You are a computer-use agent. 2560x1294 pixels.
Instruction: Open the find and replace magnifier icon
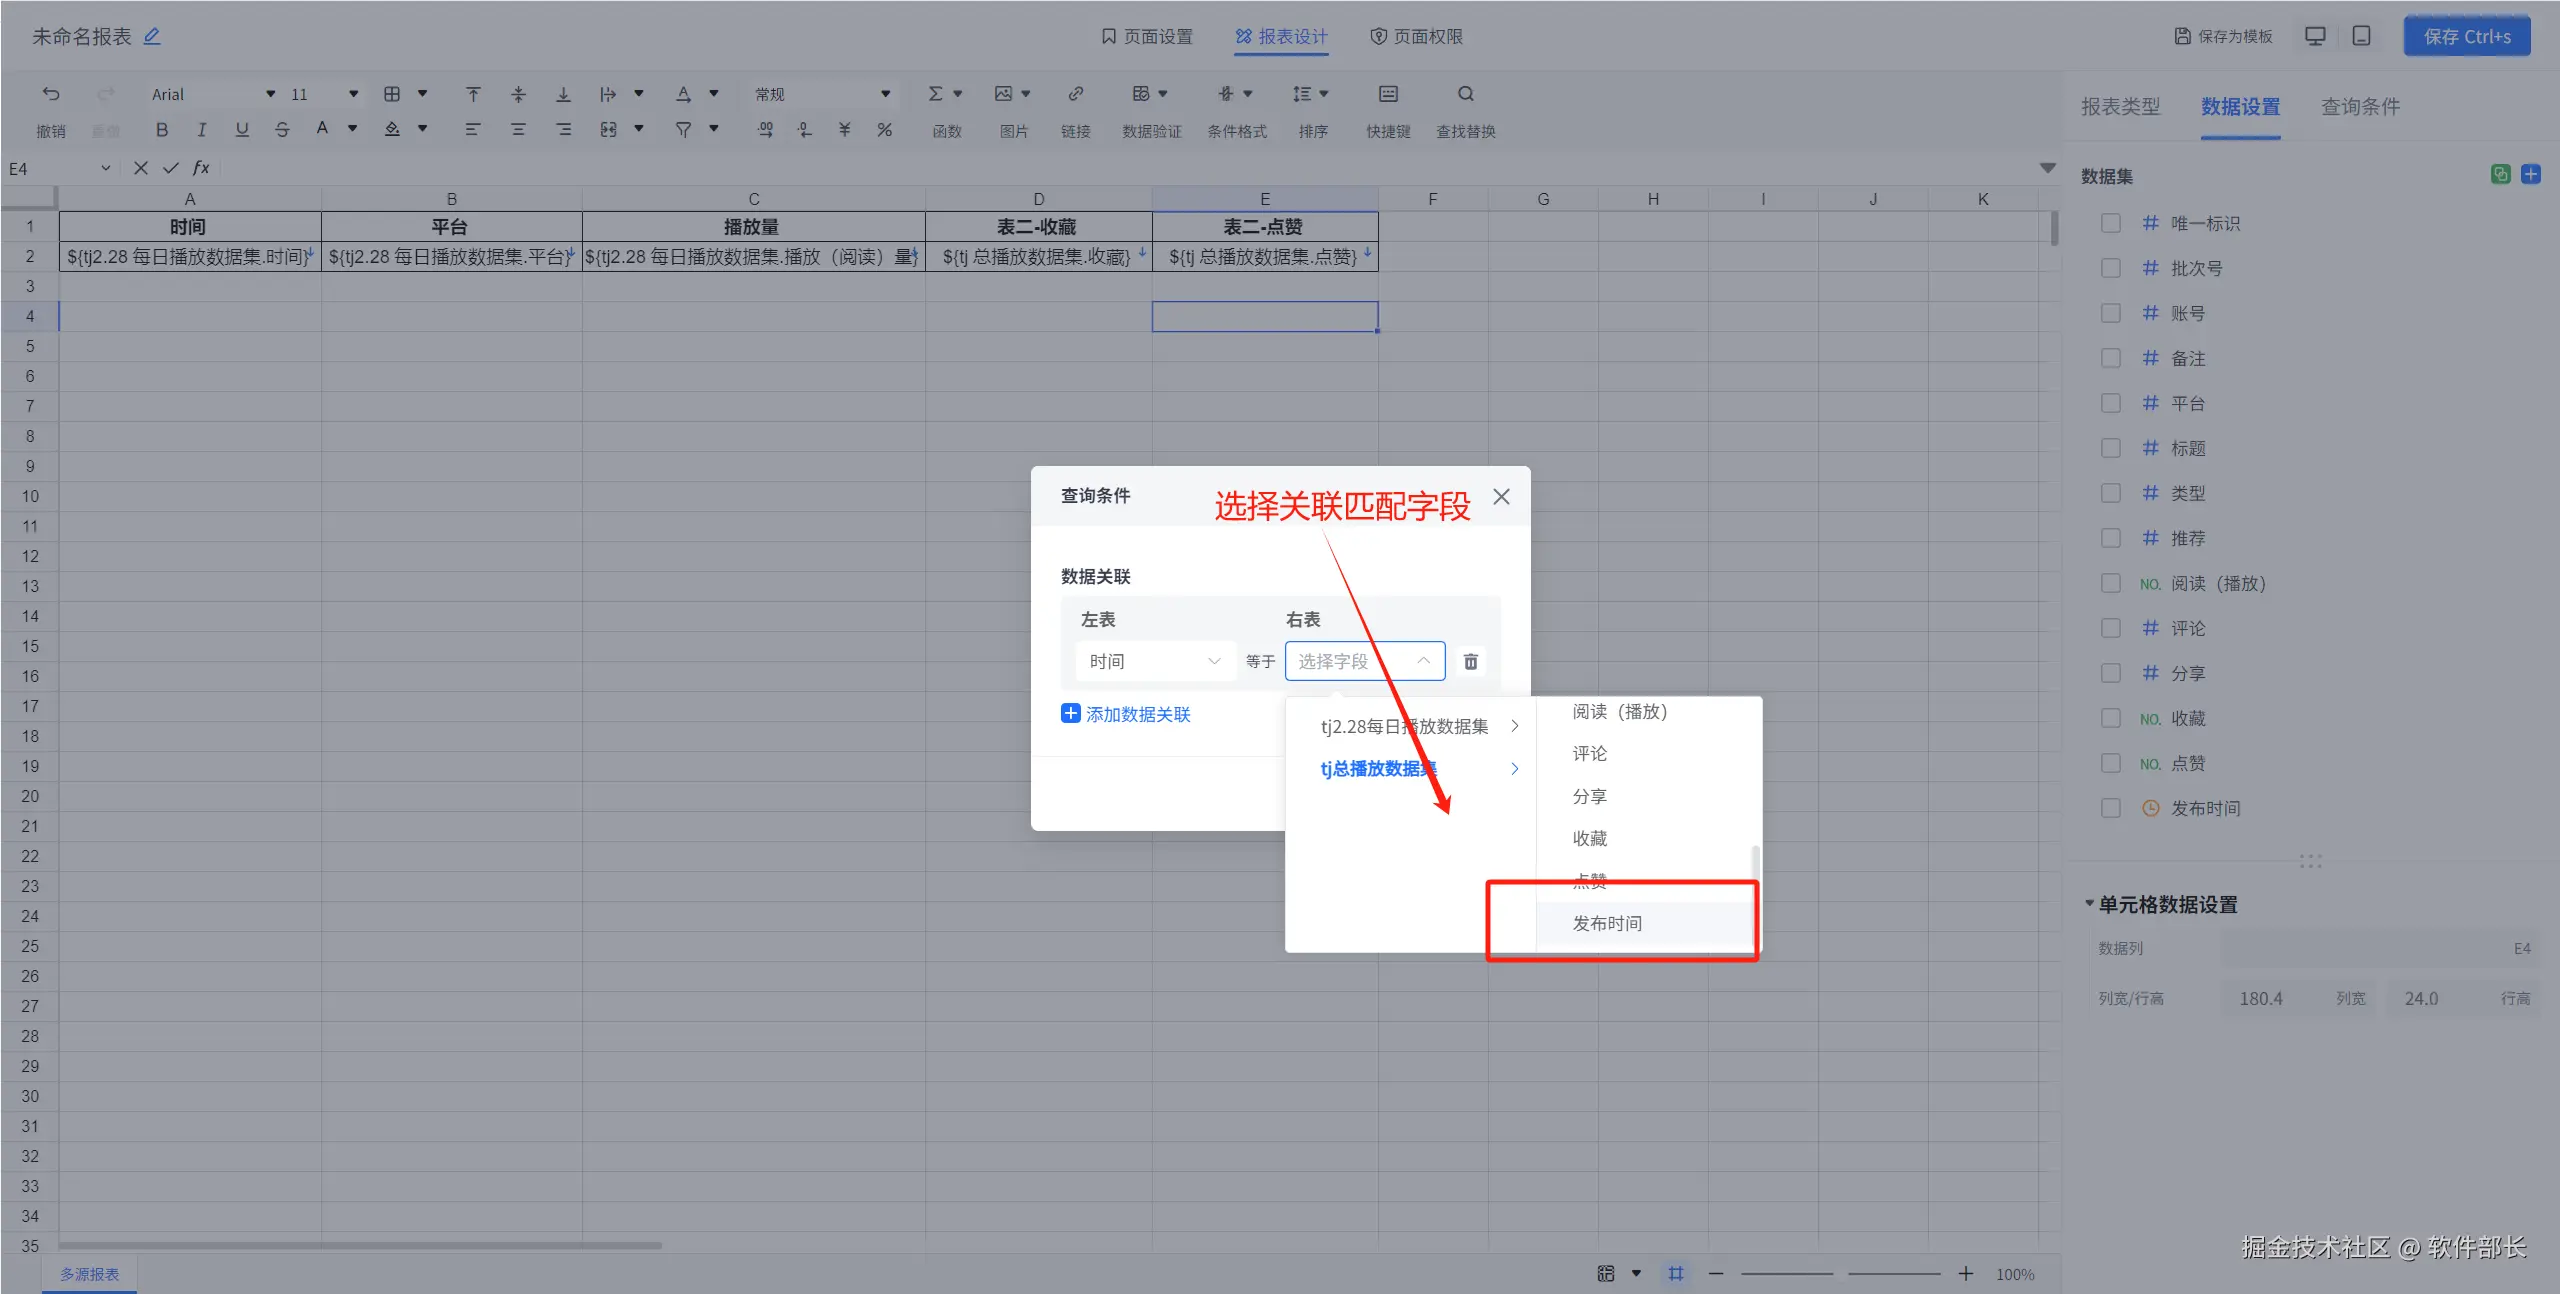tap(1465, 94)
